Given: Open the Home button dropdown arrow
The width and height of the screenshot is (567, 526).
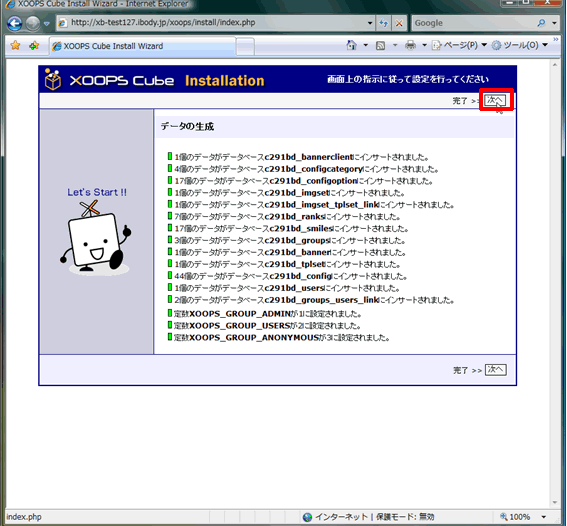Looking at the screenshot, I should 366,45.
